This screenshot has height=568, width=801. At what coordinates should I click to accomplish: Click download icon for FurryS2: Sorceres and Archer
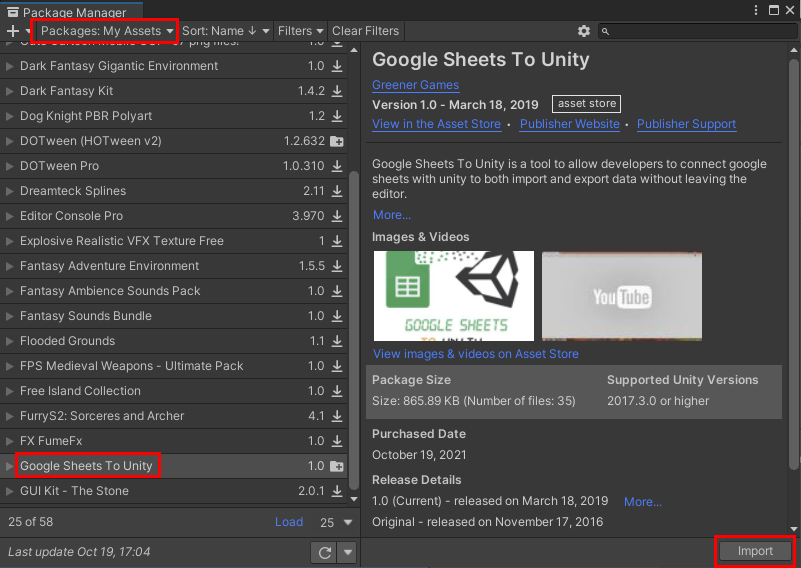point(337,416)
